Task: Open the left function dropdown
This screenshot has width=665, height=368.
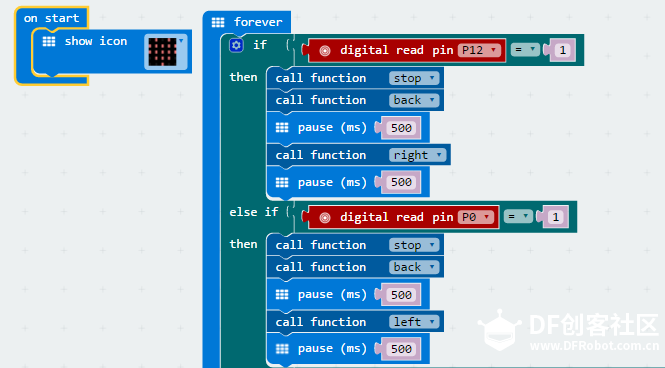Action: click(x=414, y=322)
